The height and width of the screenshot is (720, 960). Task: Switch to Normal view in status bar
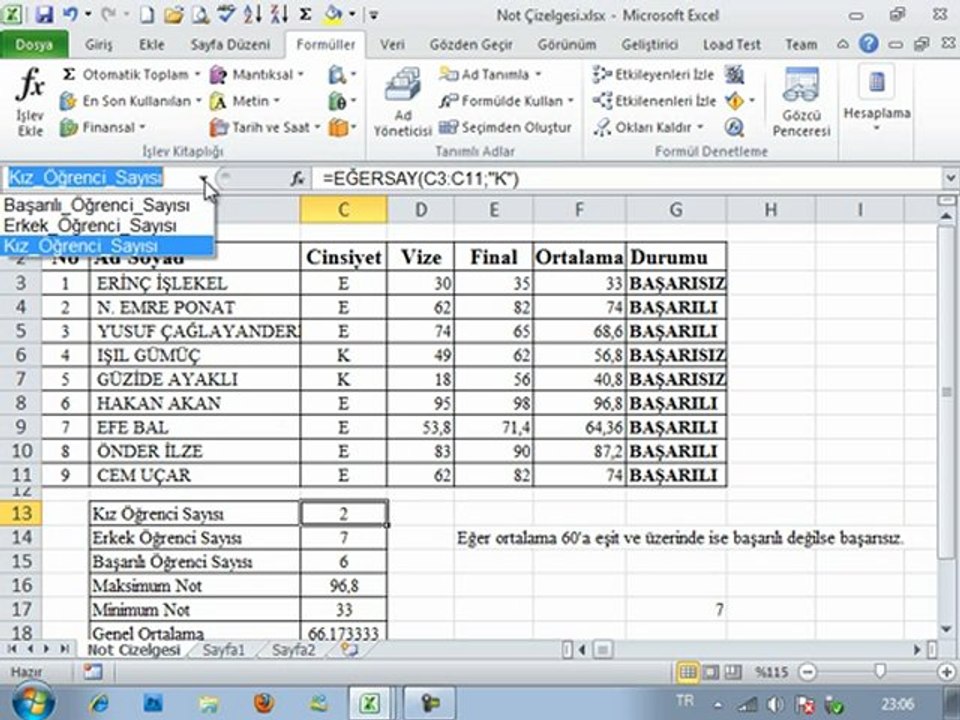(x=688, y=672)
